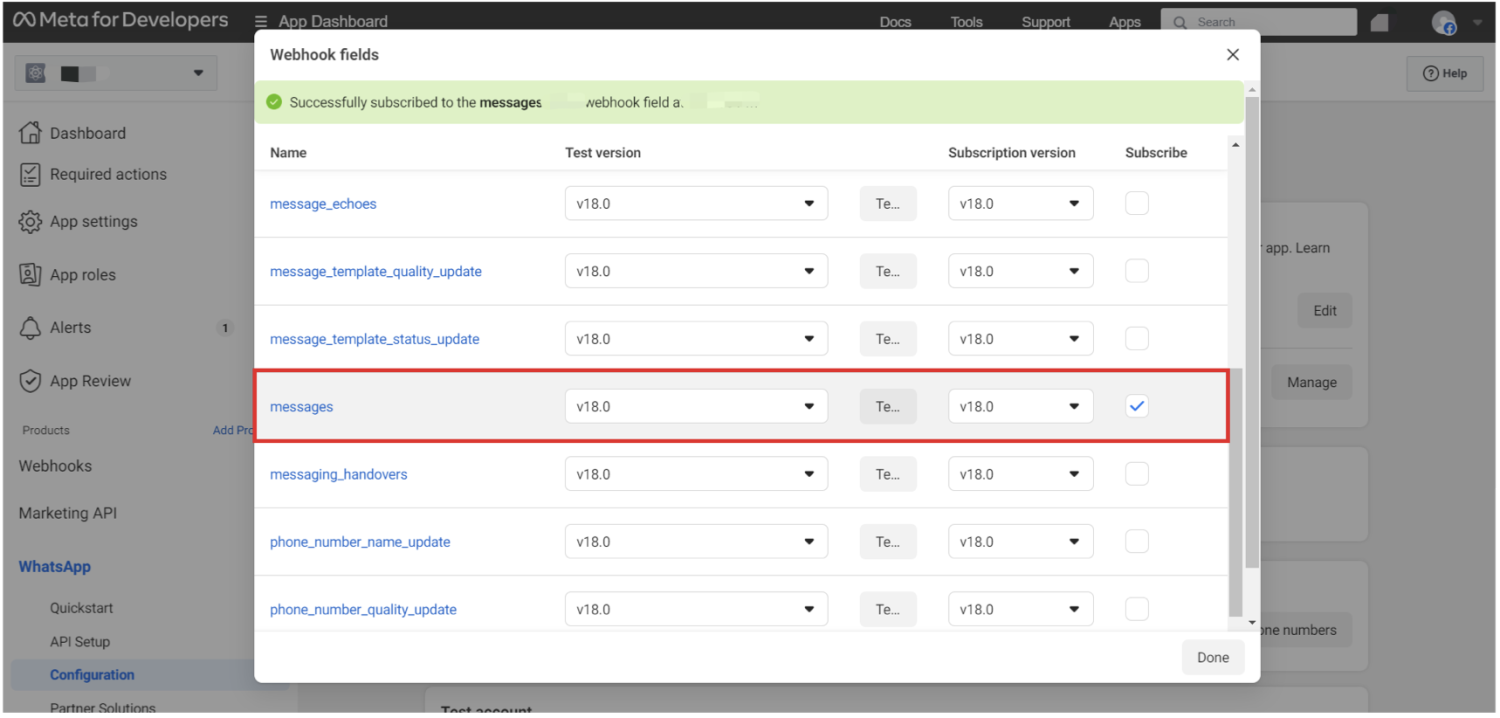Viewport: 1500px width, 718px height.
Task: Enable subscribe checkbox for message_echoes
Action: [x=1136, y=203]
